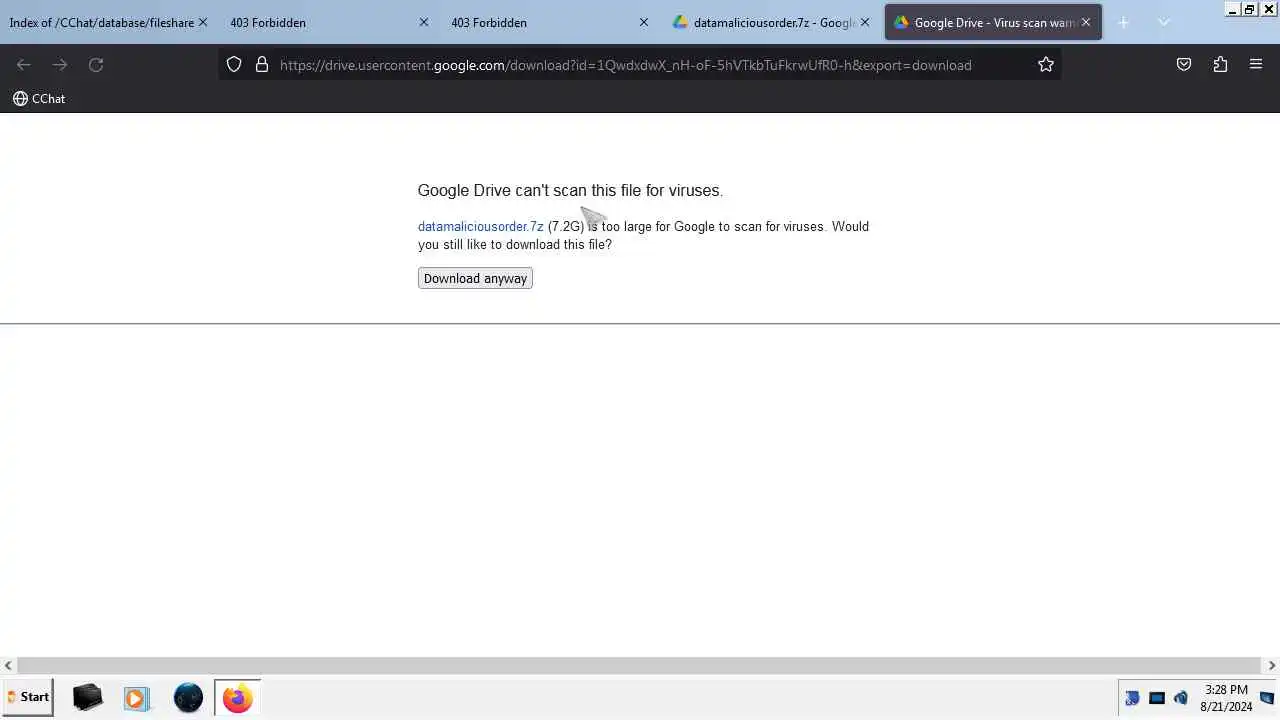The height and width of the screenshot is (720, 1280).
Task: Go forward to the next page
Action: (60, 64)
